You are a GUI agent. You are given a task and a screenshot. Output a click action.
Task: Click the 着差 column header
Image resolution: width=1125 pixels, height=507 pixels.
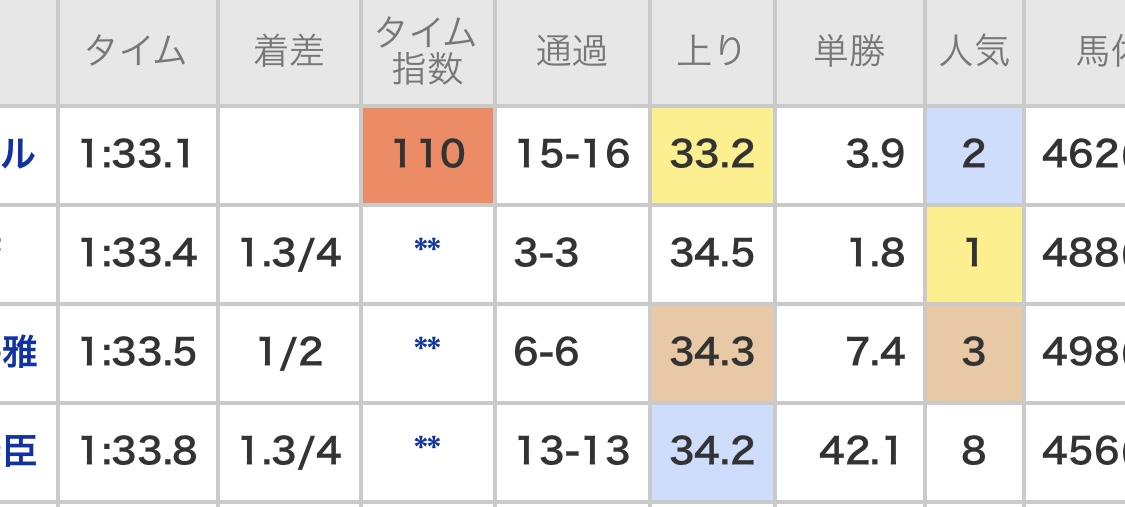[x=288, y=52]
